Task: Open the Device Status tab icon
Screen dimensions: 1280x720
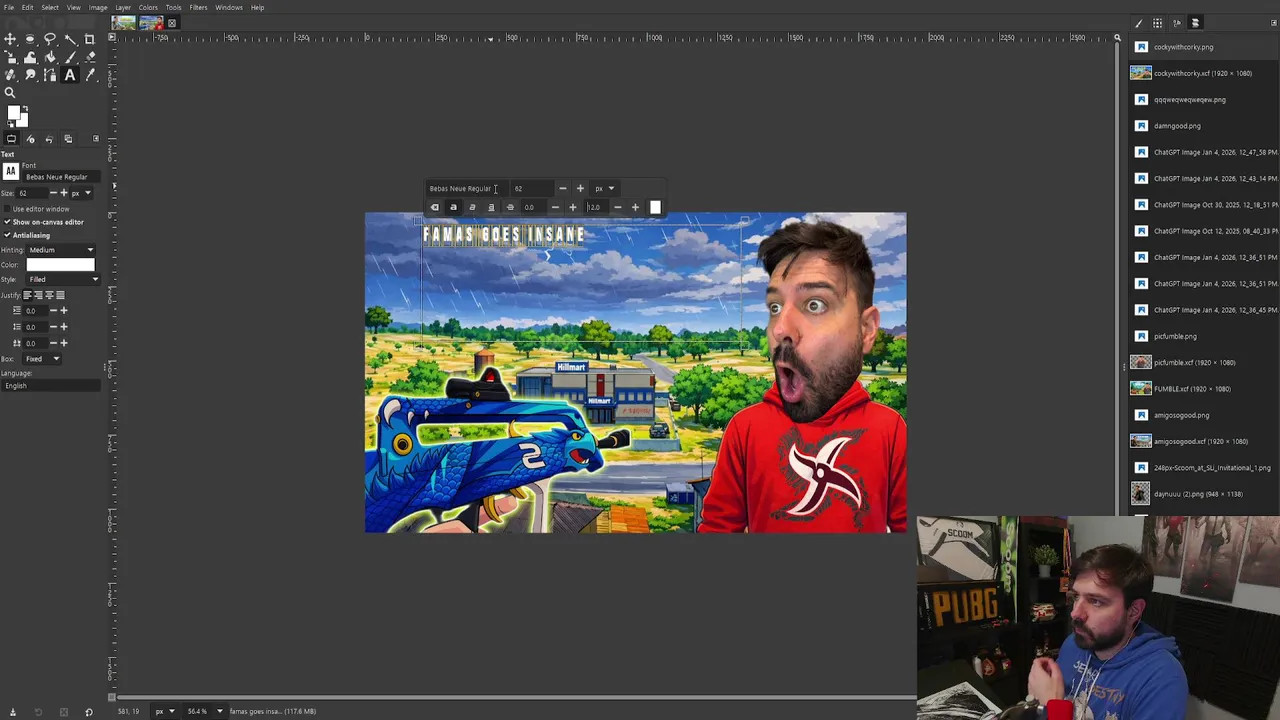Action: pos(30,139)
